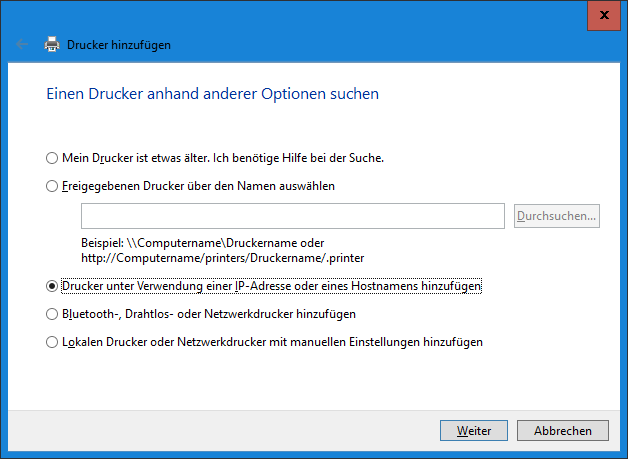Click the printer icon beside the window title
The height and width of the screenshot is (459, 628).
[51, 45]
